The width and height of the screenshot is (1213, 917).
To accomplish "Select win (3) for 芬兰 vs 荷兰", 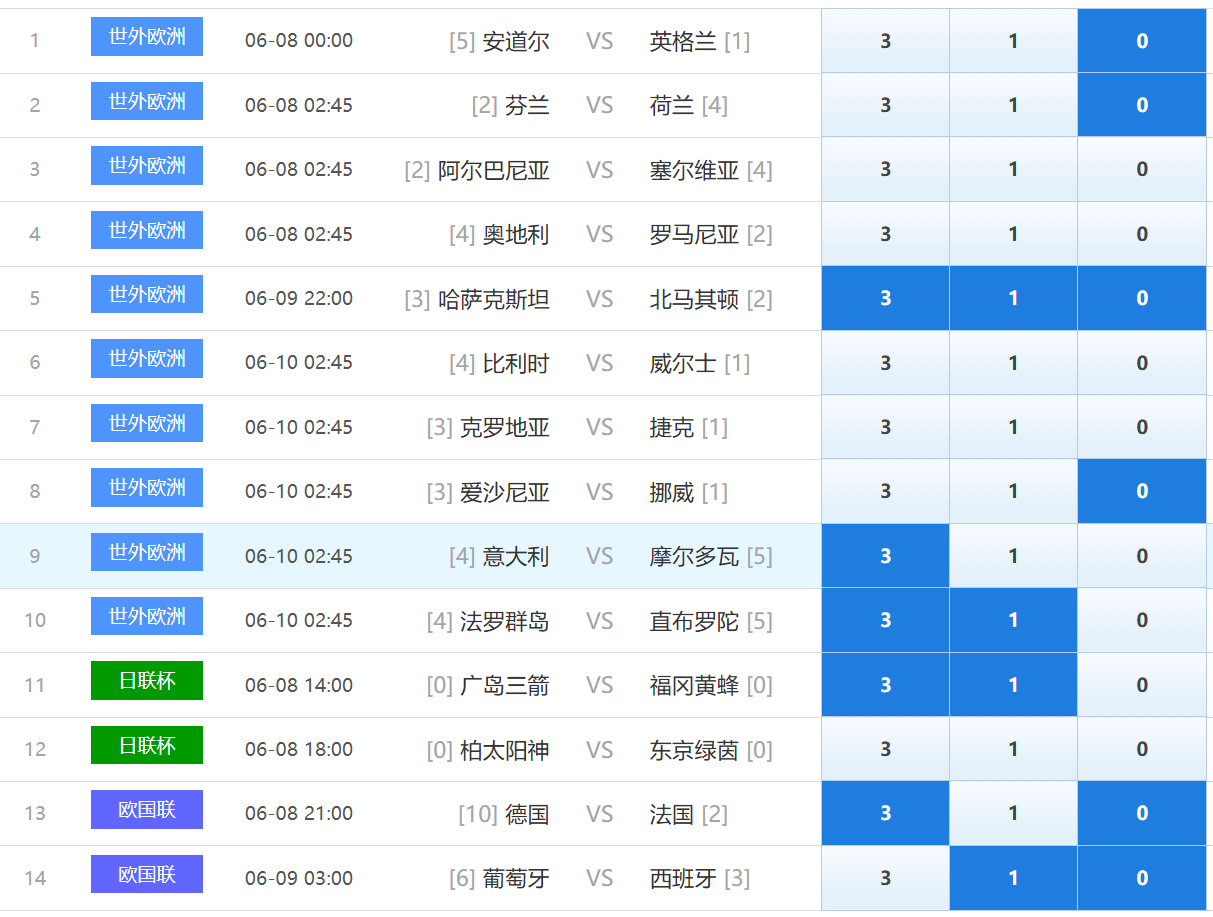I will (x=885, y=105).
